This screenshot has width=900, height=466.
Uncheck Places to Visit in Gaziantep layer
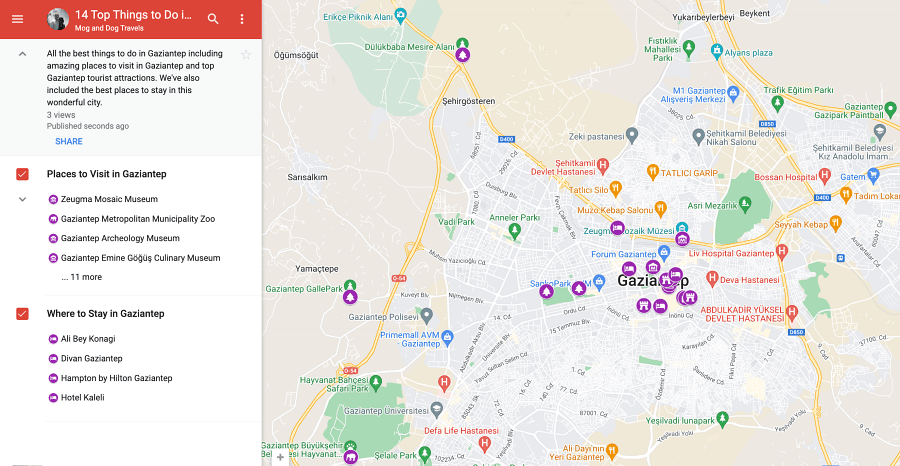[x=22, y=174]
